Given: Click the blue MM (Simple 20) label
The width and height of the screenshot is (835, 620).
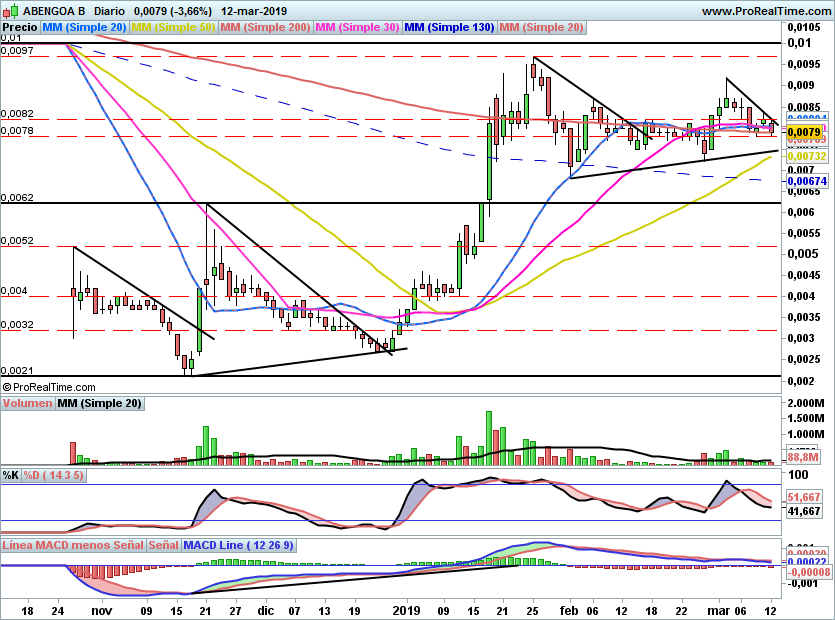Looking at the screenshot, I should (84, 27).
